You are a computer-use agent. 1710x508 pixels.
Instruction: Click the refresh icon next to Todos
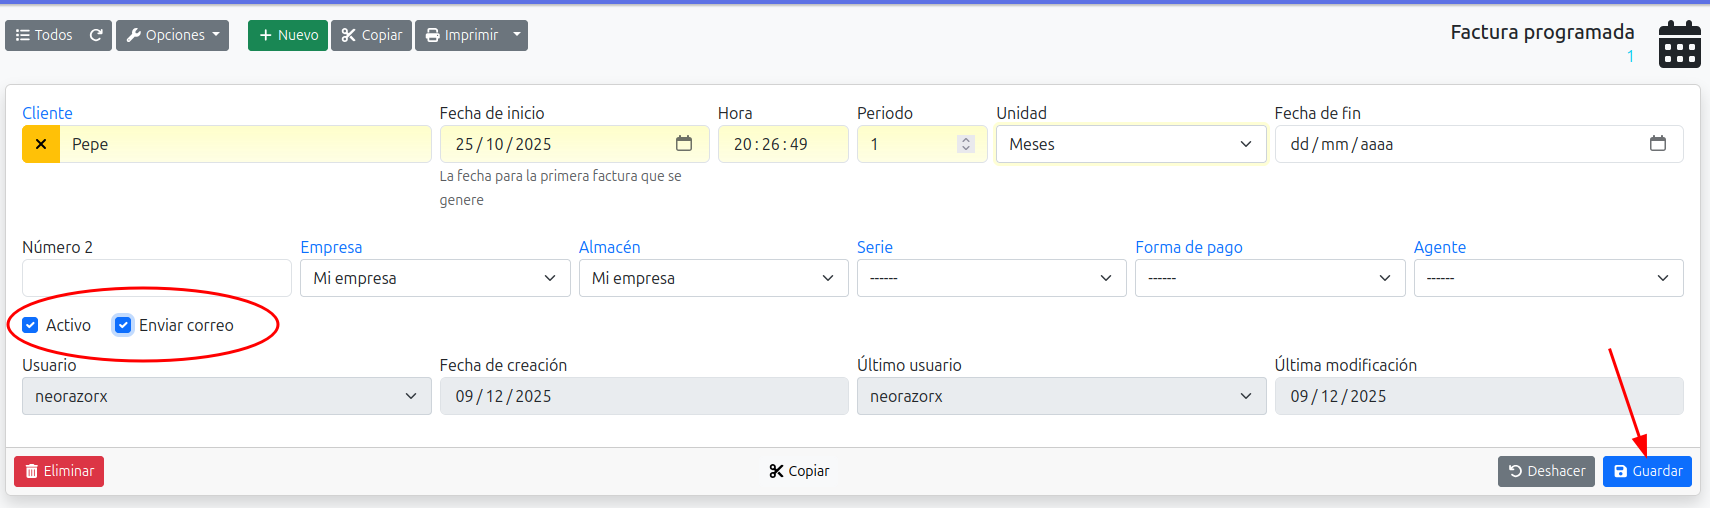96,35
